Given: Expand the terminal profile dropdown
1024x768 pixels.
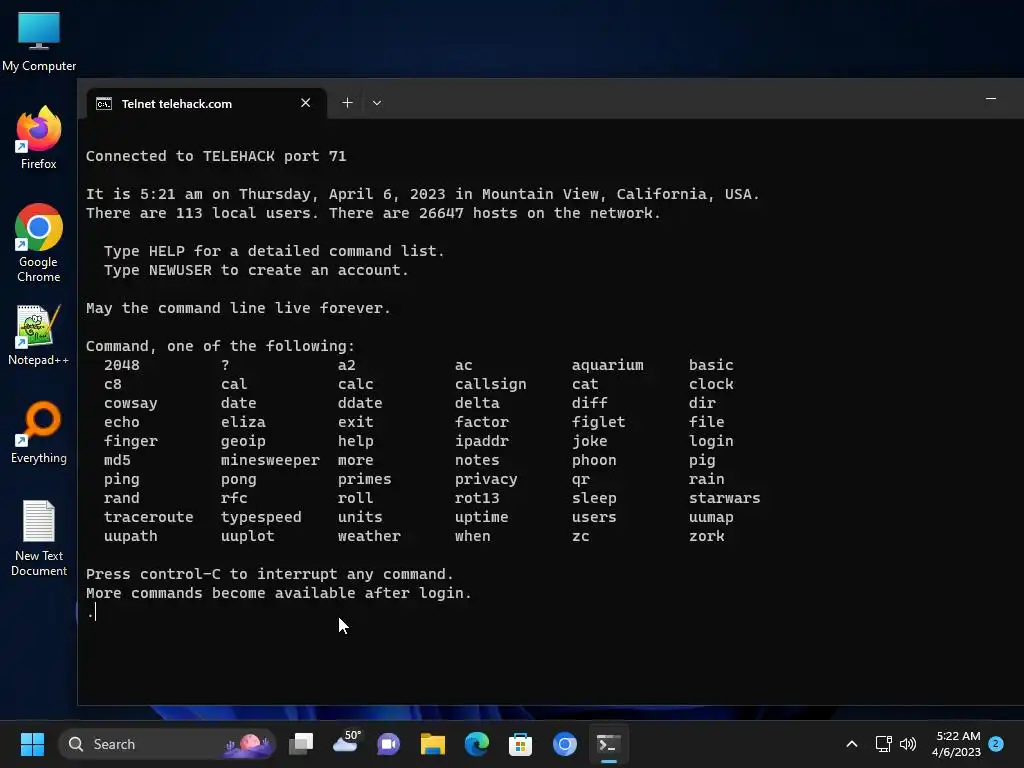Looking at the screenshot, I should point(377,103).
